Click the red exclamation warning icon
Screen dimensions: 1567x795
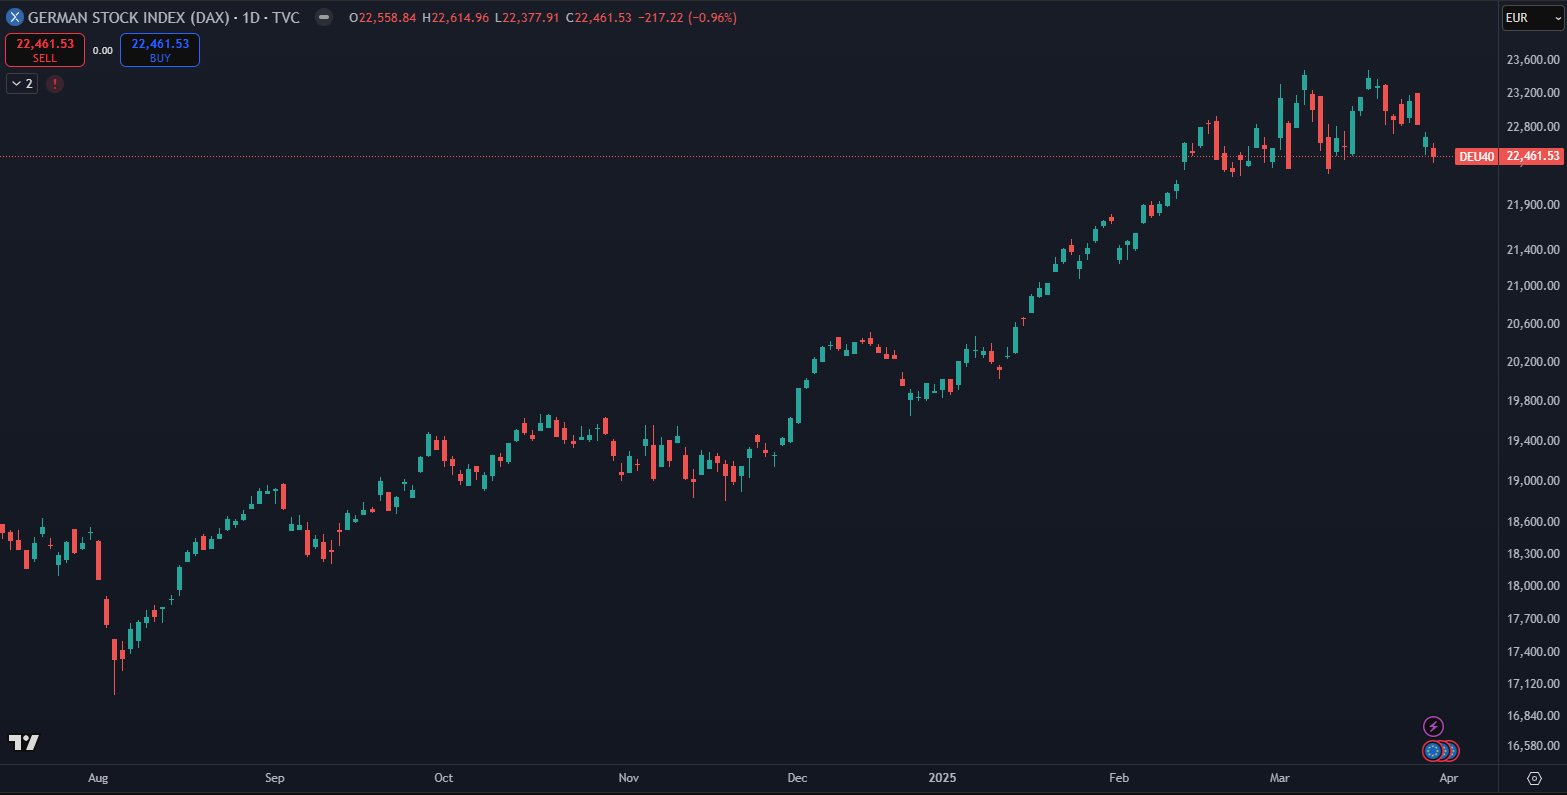pos(55,84)
